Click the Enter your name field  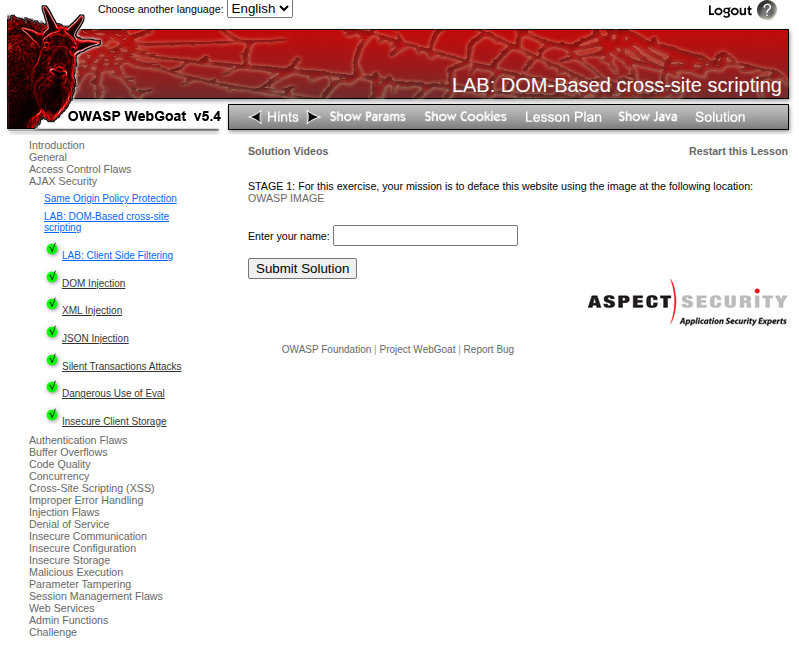pos(425,235)
